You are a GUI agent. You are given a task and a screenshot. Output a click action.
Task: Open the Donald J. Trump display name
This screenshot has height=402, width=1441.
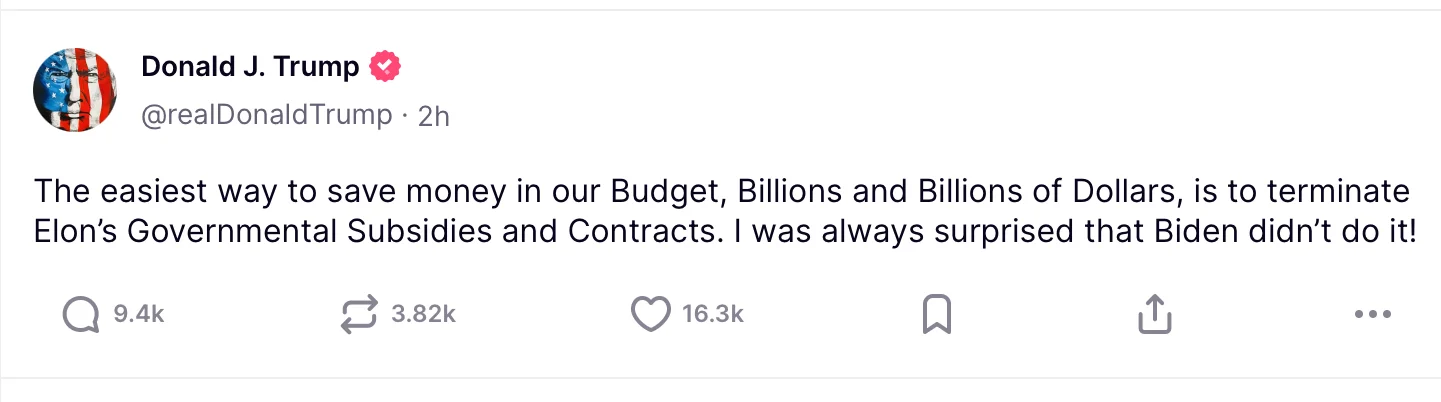pyautogui.click(x=250, y=67)
